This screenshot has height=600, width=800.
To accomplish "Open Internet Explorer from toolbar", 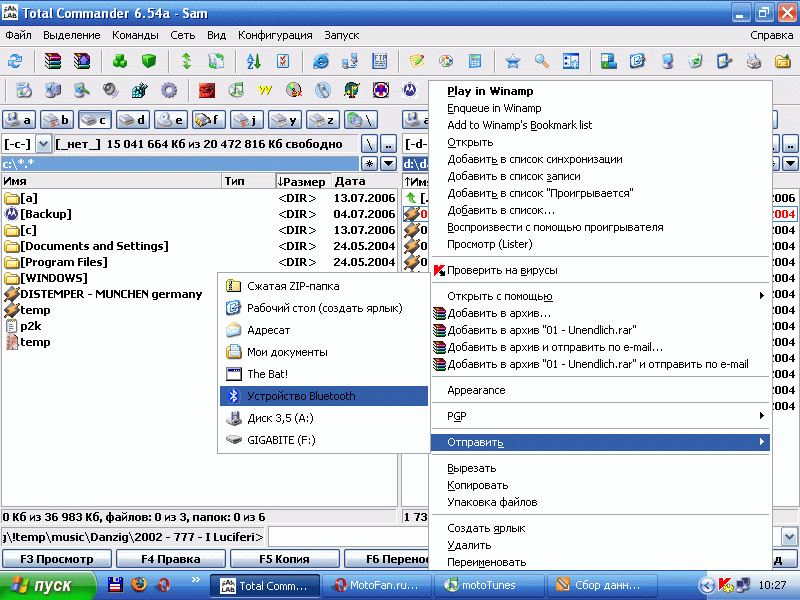I will [320, 62].
